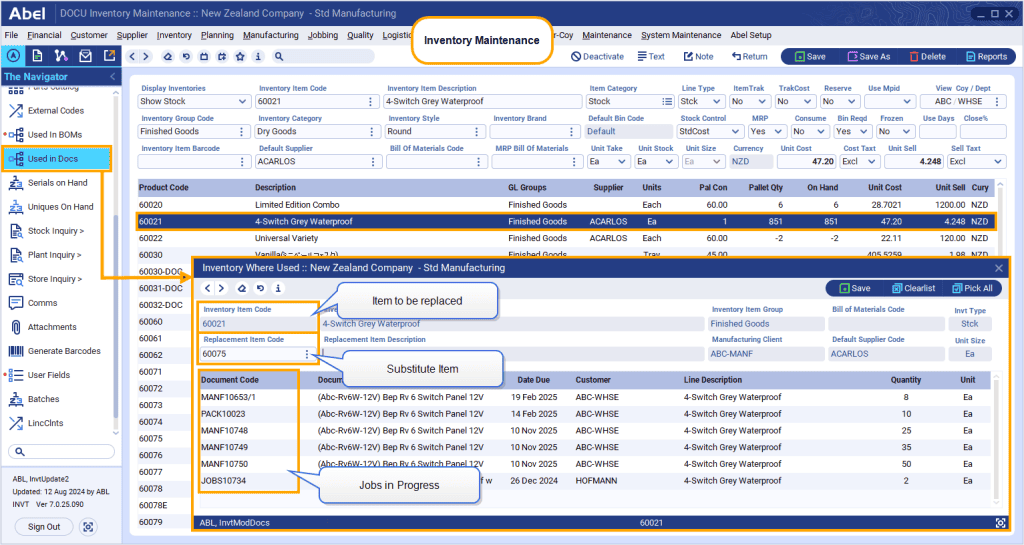Click the Save As toolbar button

click(x=868, y=57)
